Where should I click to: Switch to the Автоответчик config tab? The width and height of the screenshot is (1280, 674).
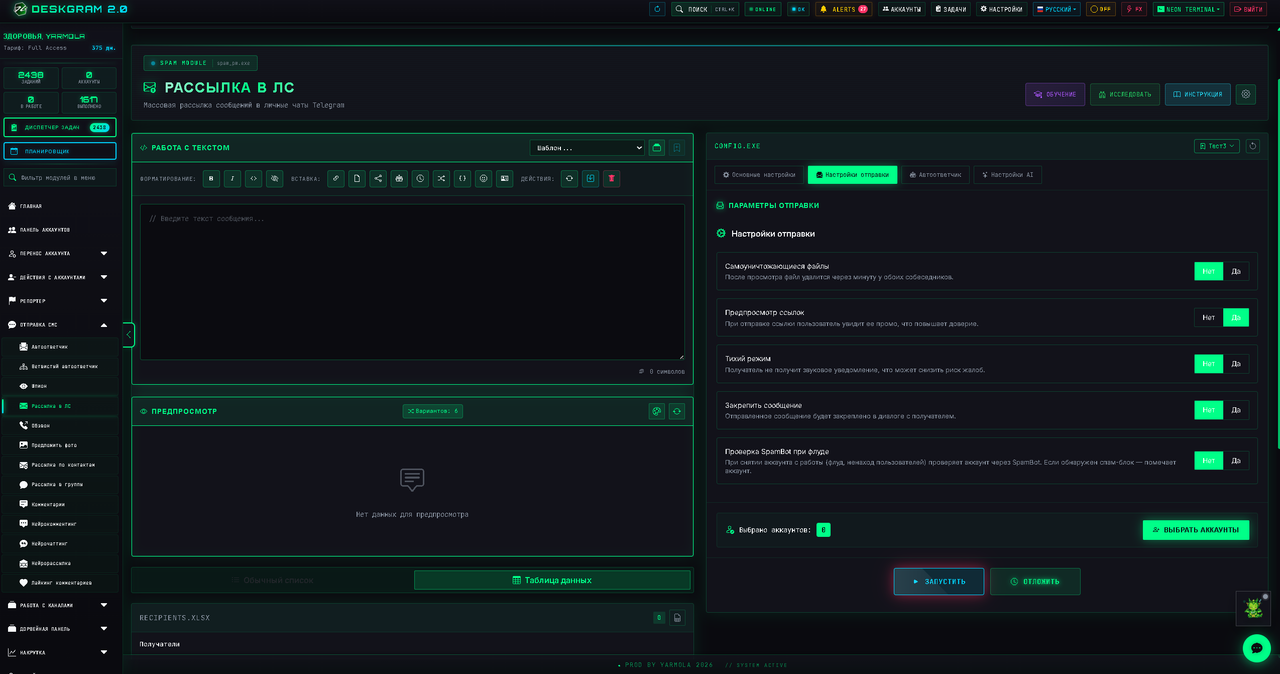(x=935, y=175)
